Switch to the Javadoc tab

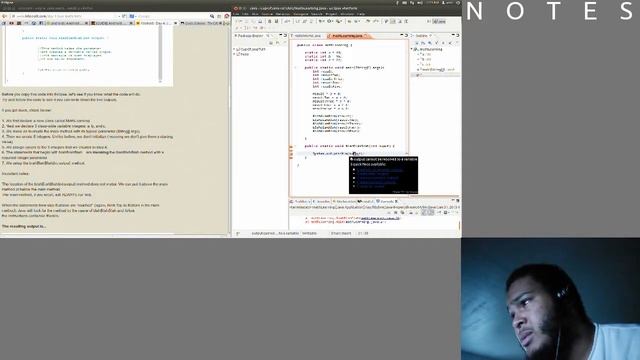coord(321,202)
